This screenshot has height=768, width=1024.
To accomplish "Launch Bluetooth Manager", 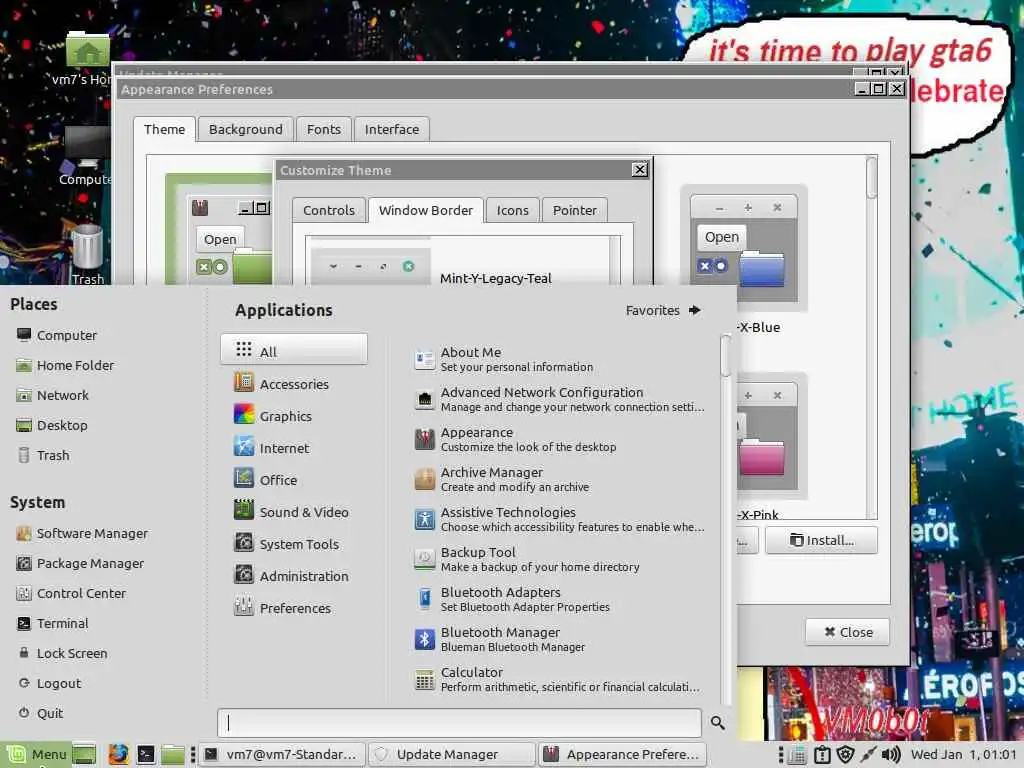I will (x=559, y=639).
